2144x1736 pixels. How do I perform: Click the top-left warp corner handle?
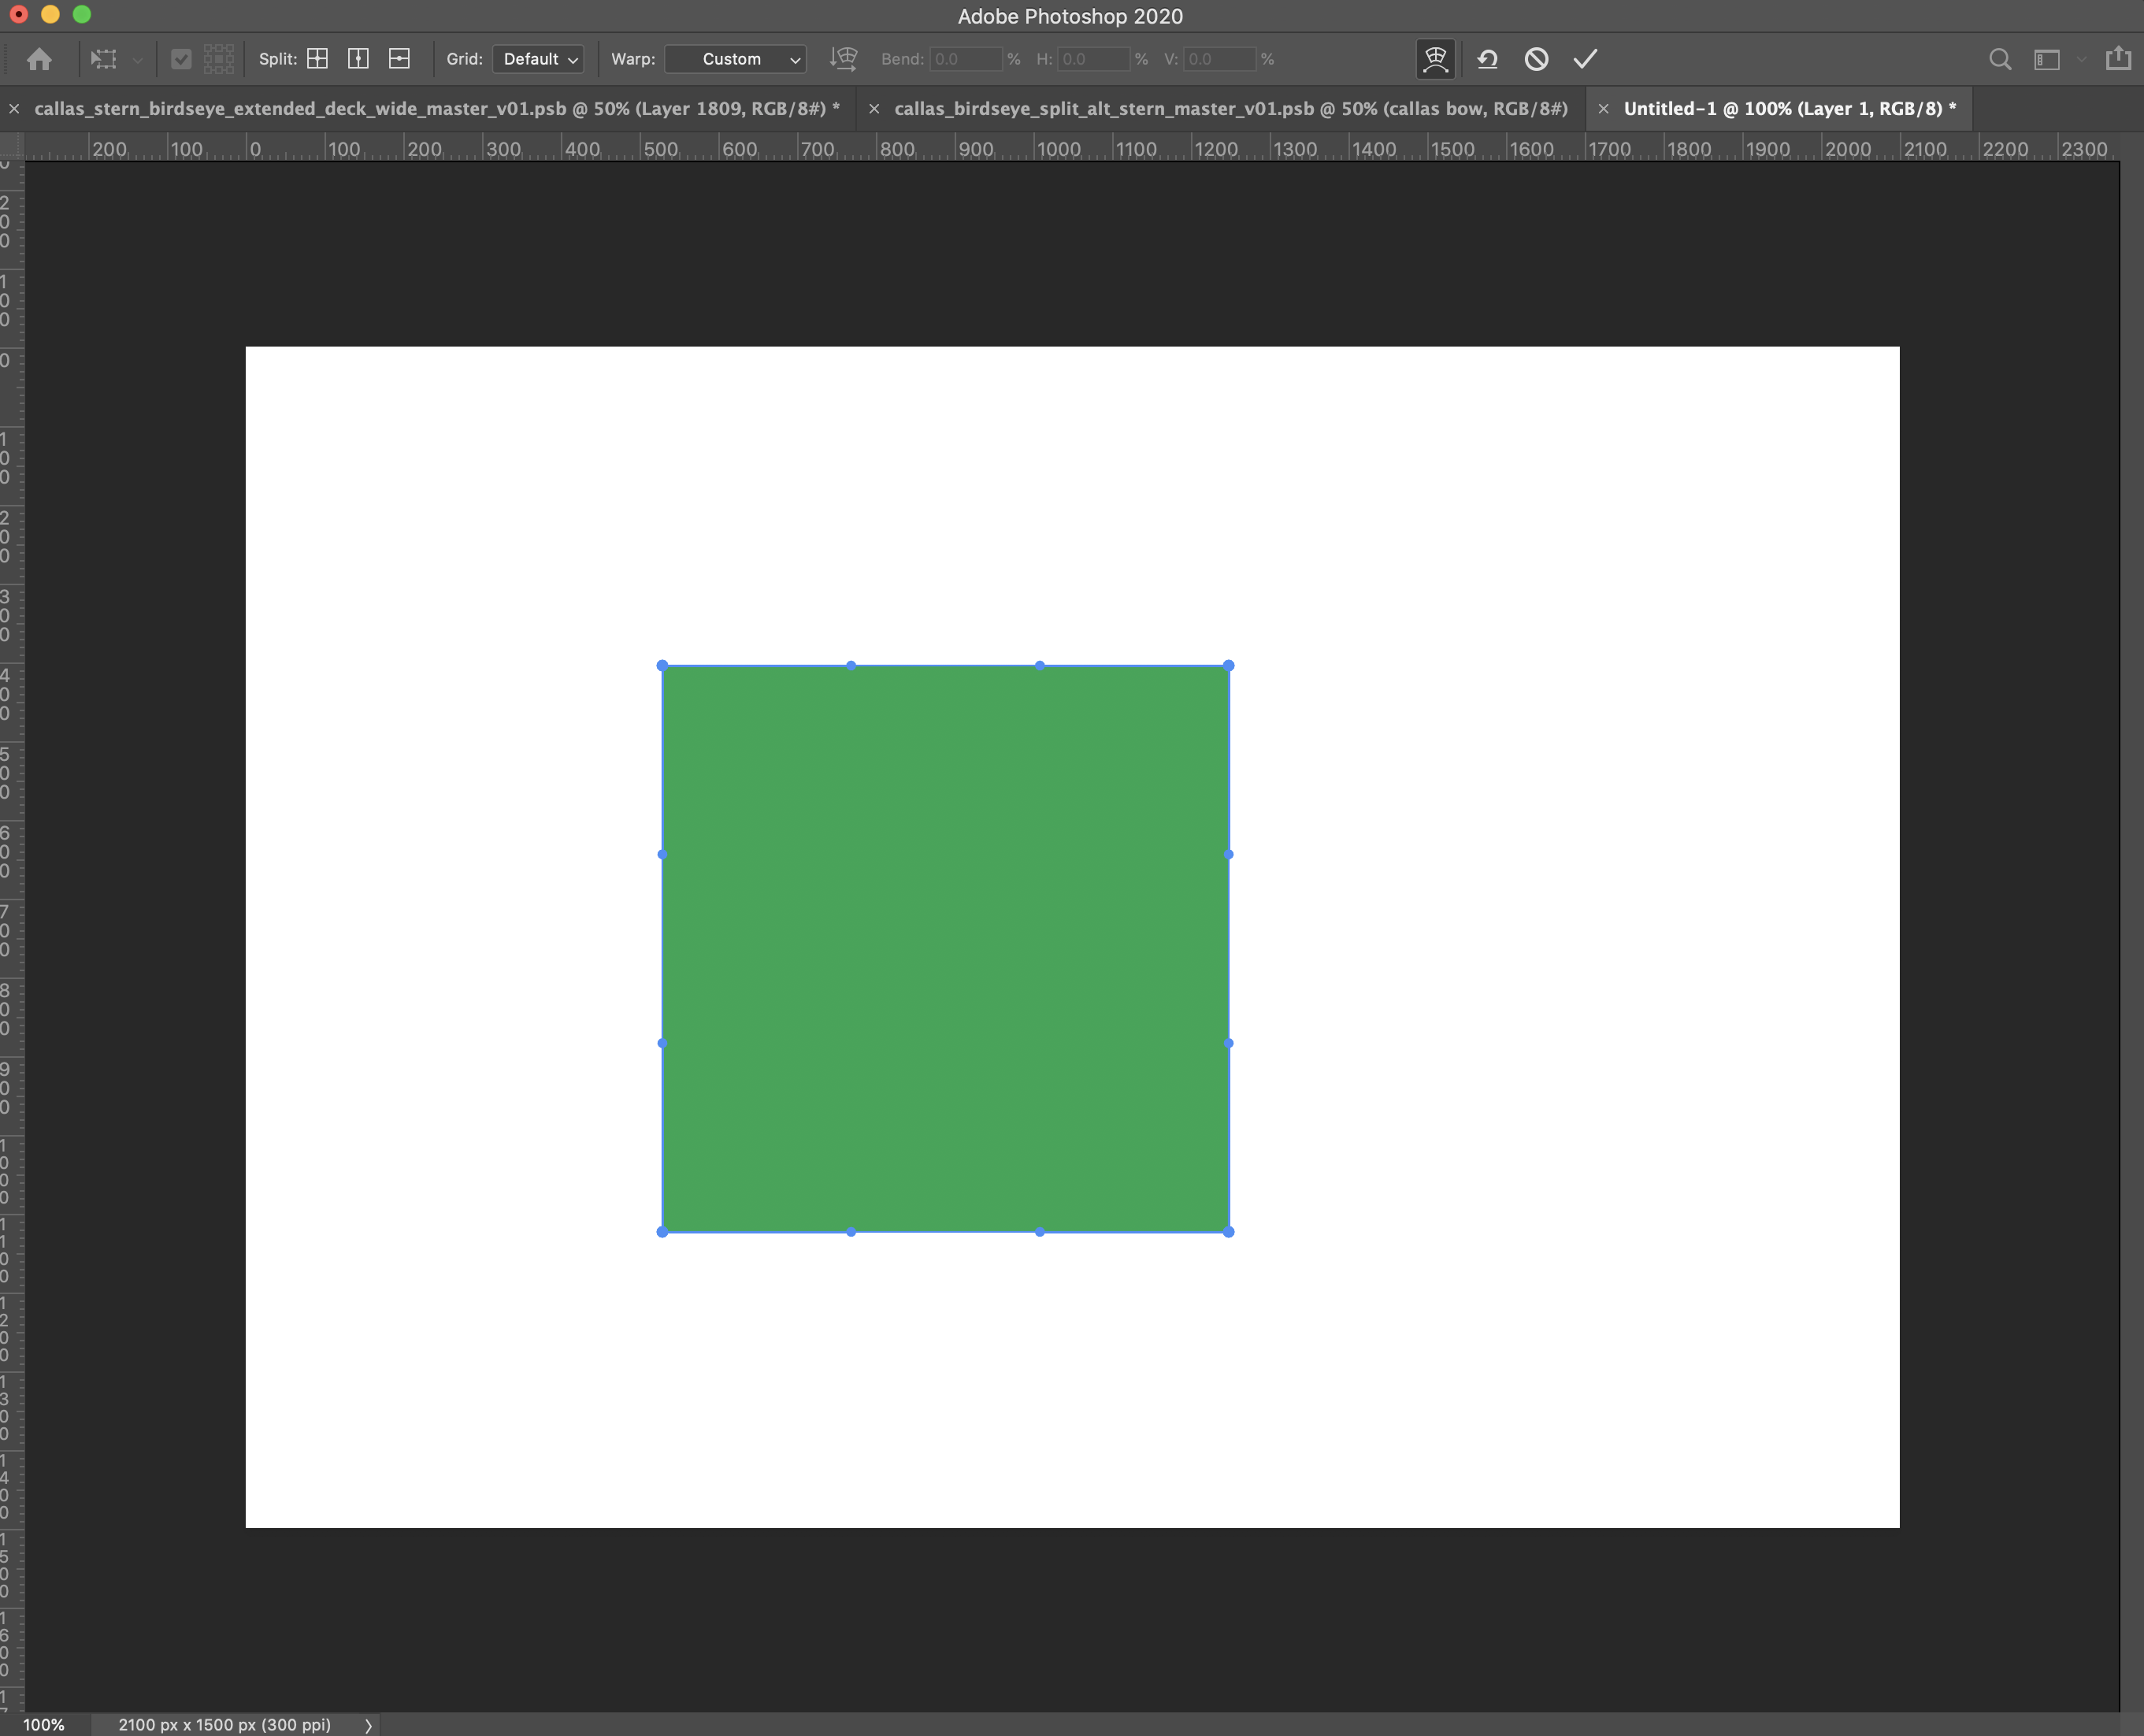pos(662,665)
